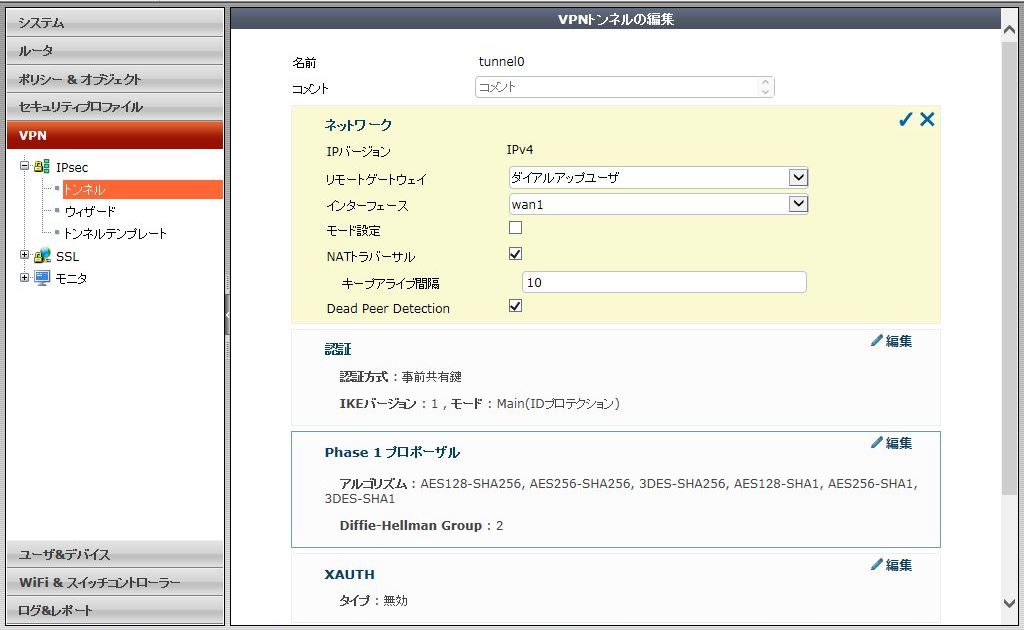
Task: Click the pencil edit icon for XAUTH section
Action: pos(877,565)
